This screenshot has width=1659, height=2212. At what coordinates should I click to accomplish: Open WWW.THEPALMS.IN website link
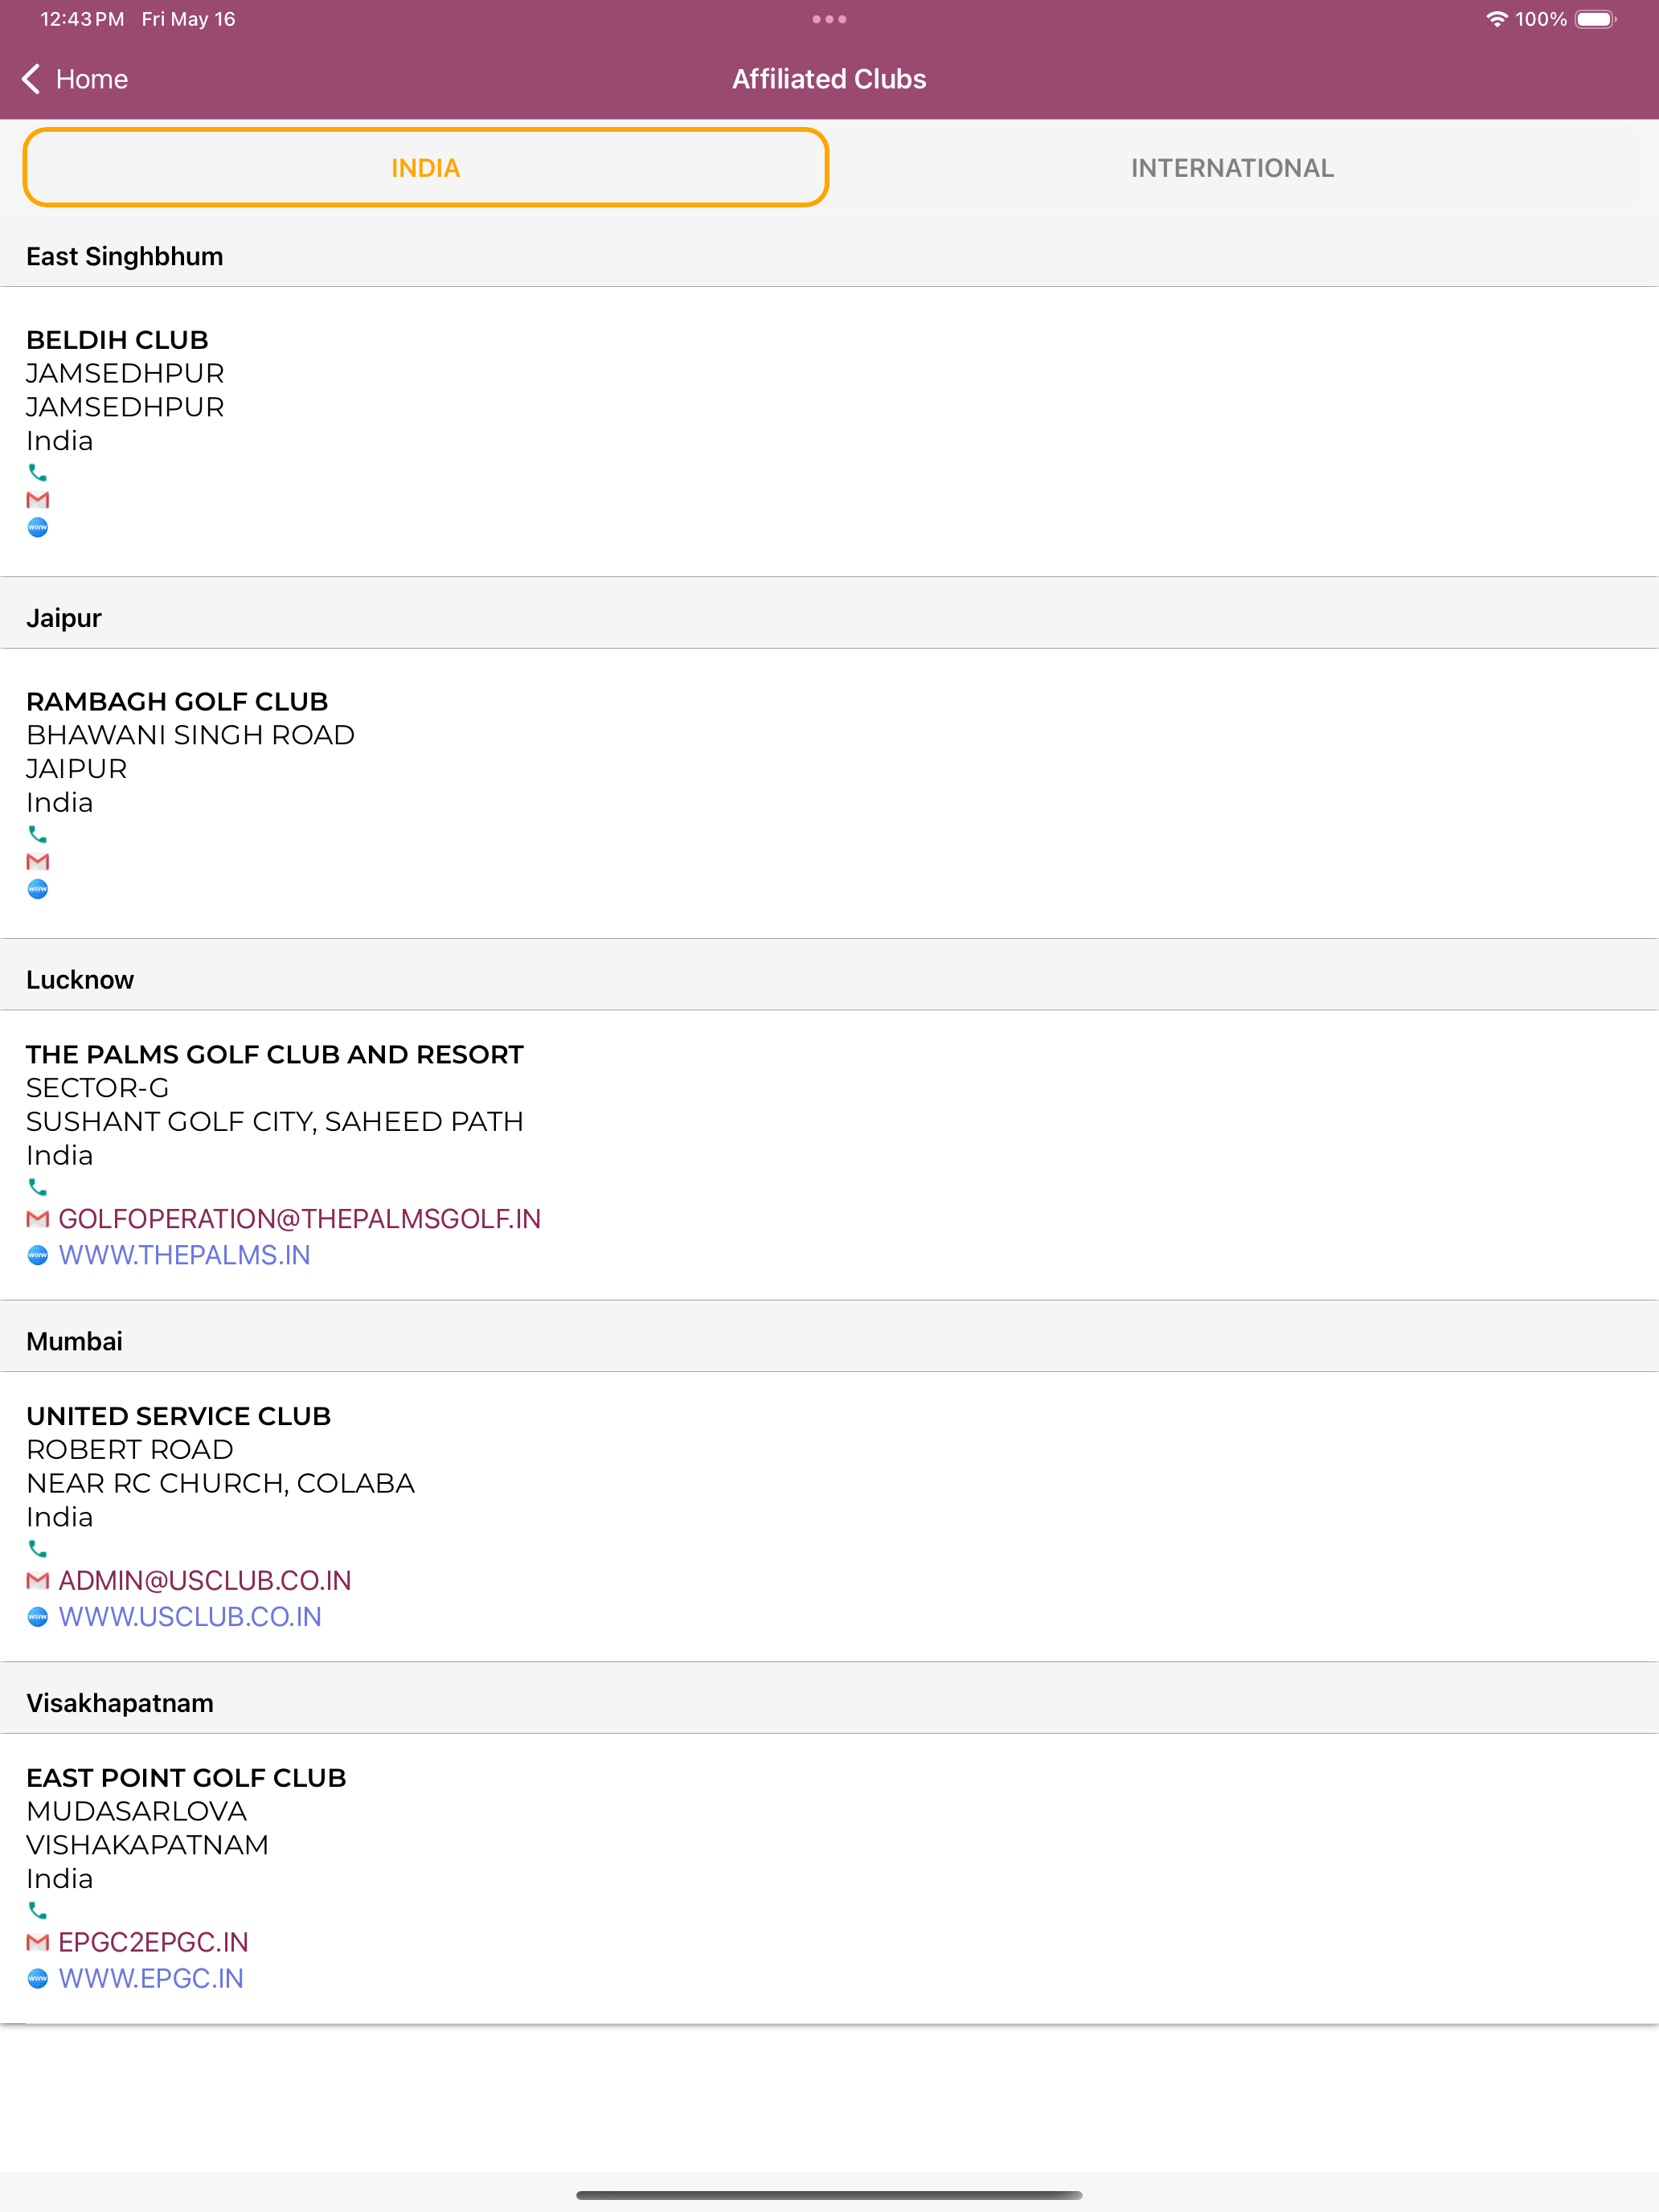coord(185,1255)
